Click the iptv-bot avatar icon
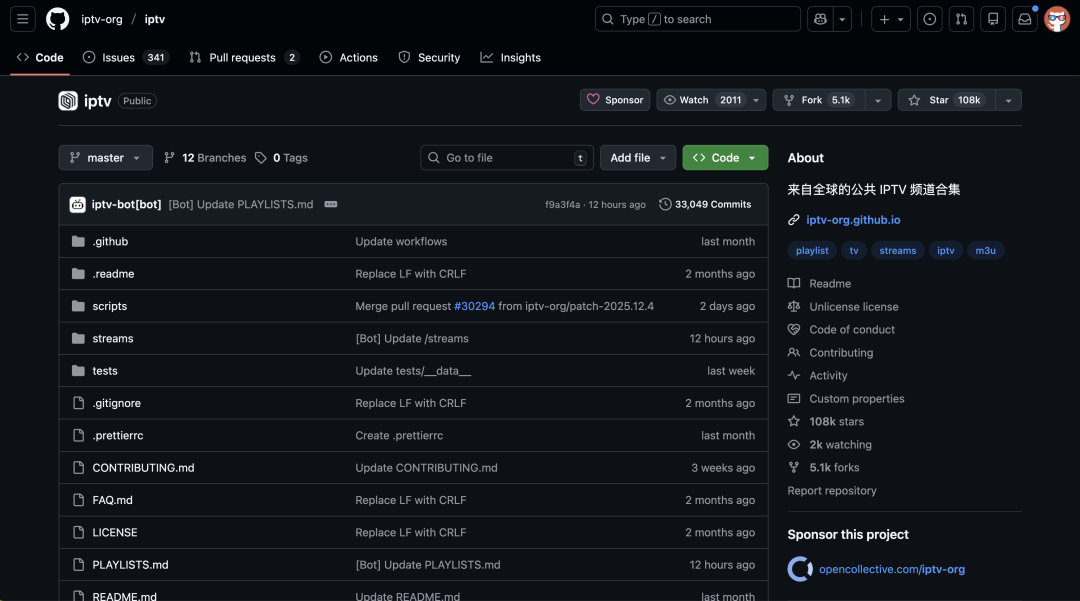 pyautogui.click(x=78, y=204)
